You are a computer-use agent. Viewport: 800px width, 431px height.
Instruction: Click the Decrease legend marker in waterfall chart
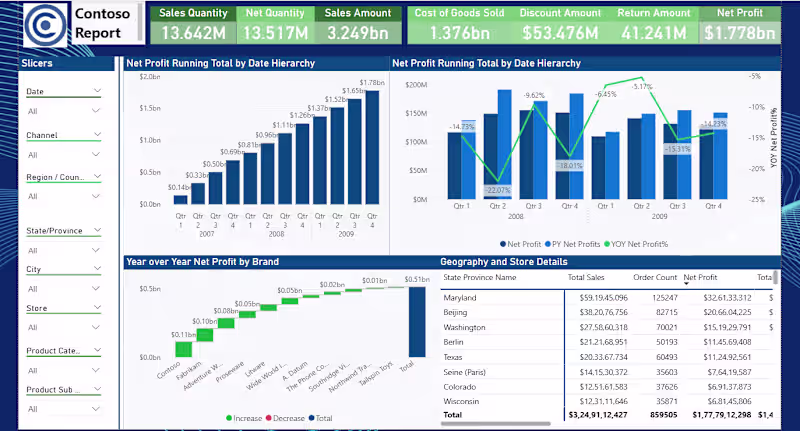(x=268, y=418)
